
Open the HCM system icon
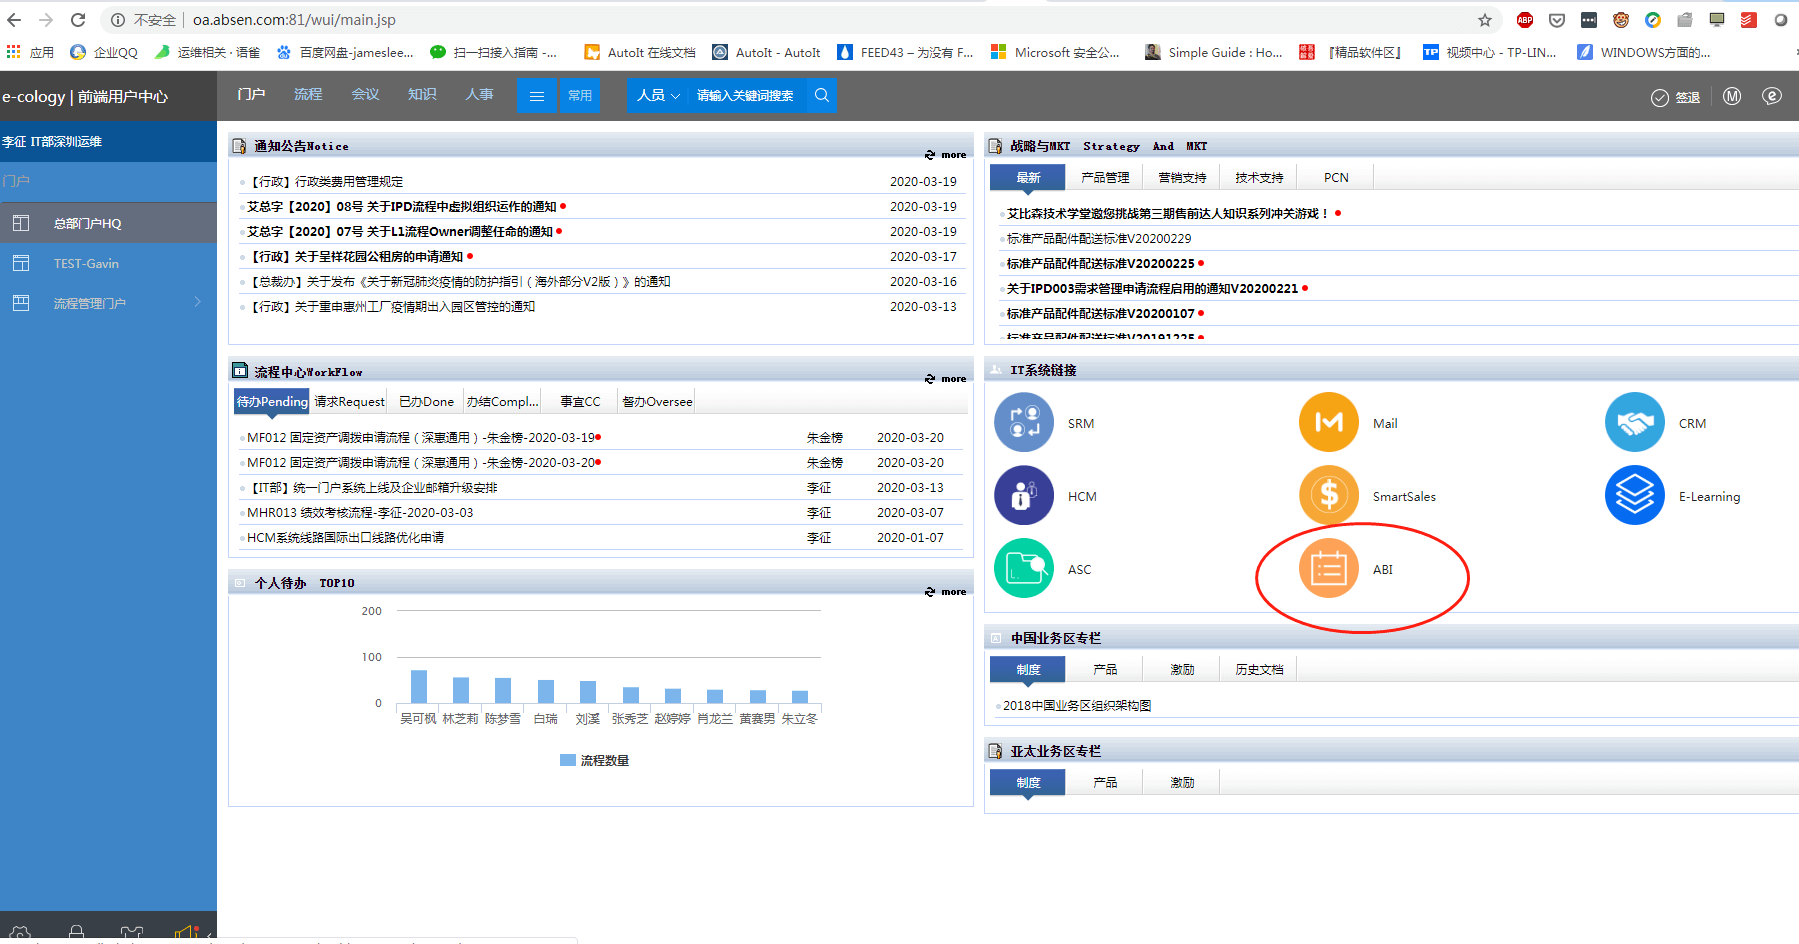click(1023, 495)
